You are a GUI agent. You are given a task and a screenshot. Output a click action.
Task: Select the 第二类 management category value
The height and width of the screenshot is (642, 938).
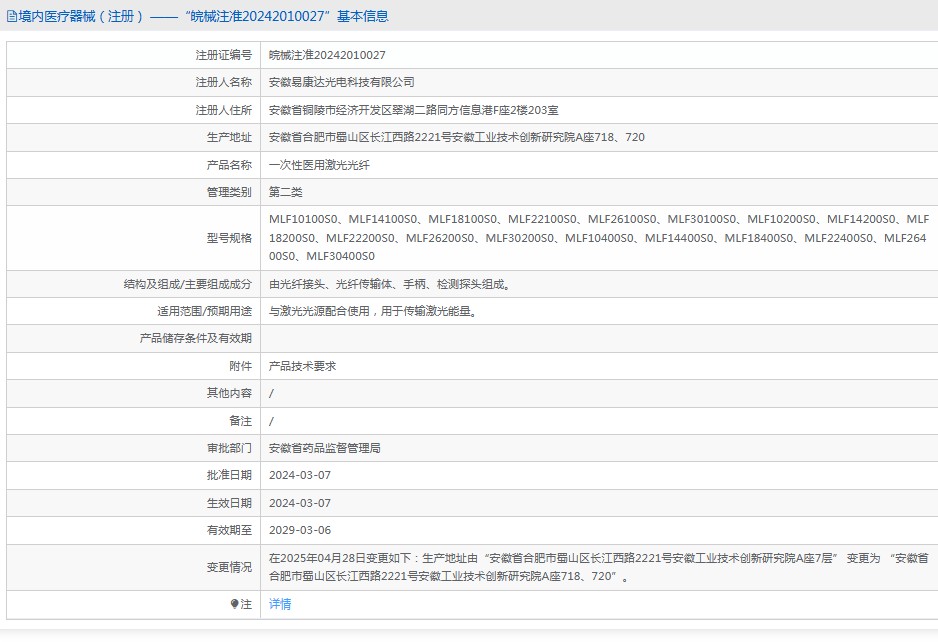tap(285, 192)
